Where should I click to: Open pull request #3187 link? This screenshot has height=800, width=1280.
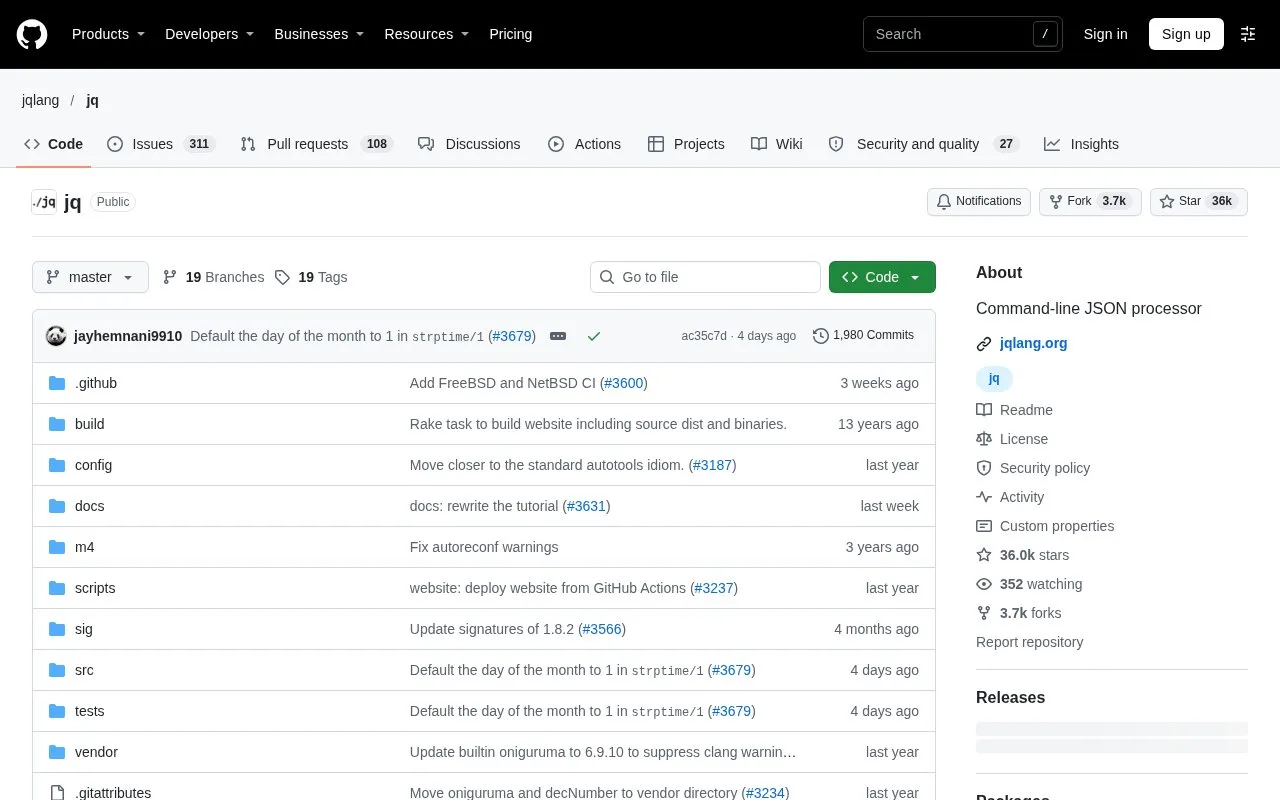(713, 465)
